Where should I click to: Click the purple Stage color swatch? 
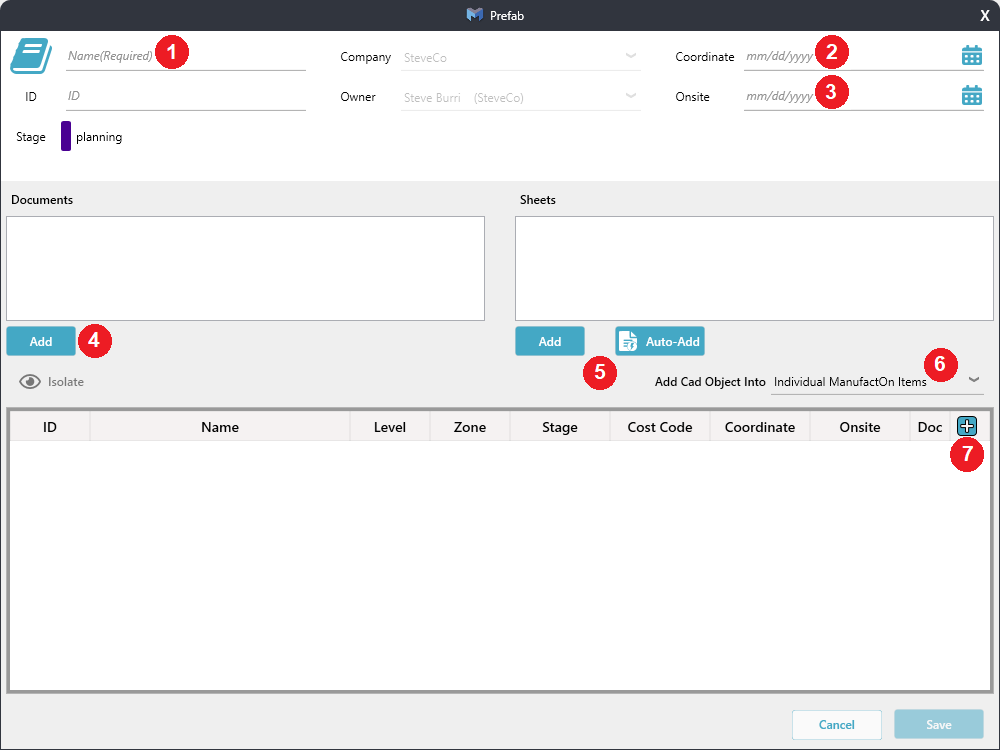click(x=66, y=136)
